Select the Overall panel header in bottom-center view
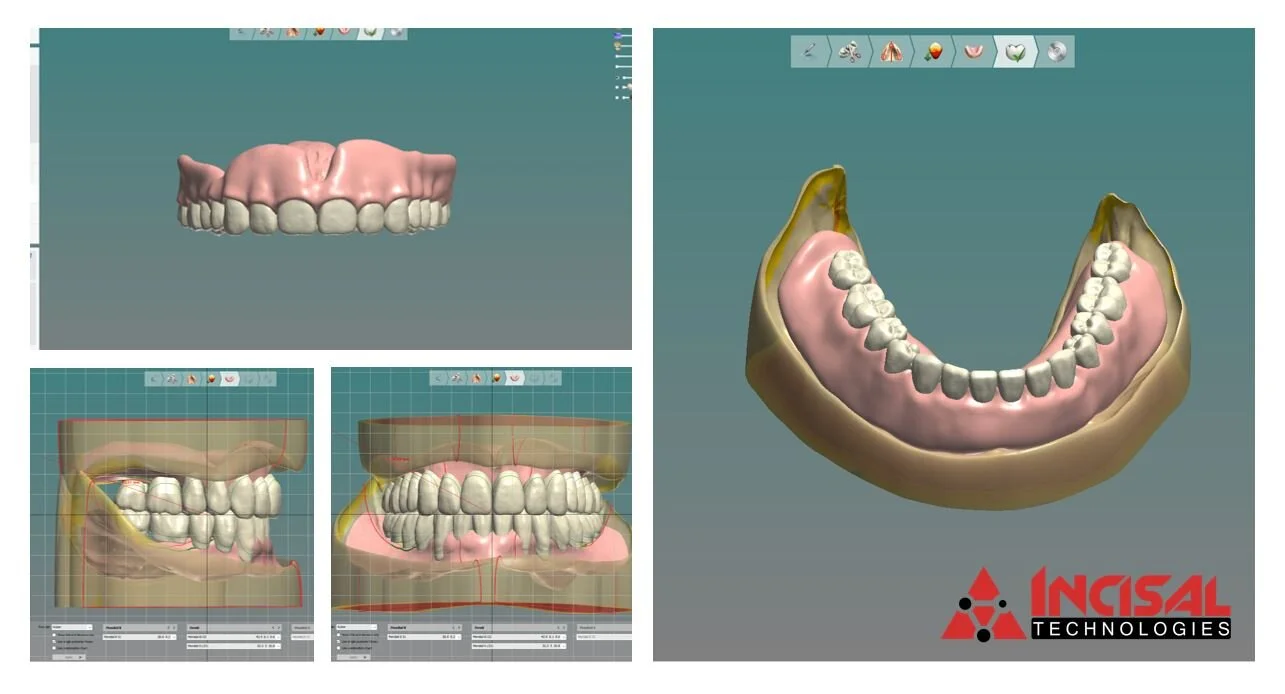The width and height of the screenshot is (1285, 694). 479,626
